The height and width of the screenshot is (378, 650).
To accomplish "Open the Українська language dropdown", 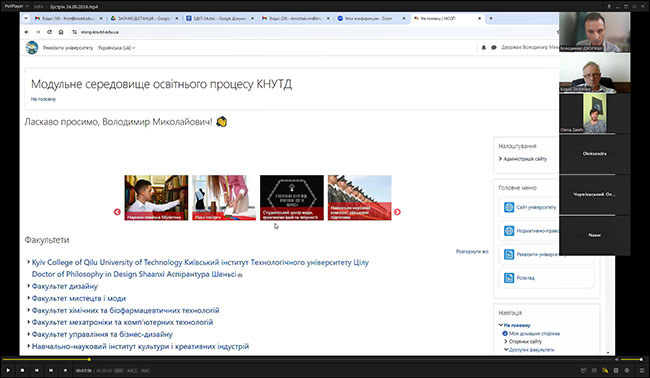I will coord(116,48).
